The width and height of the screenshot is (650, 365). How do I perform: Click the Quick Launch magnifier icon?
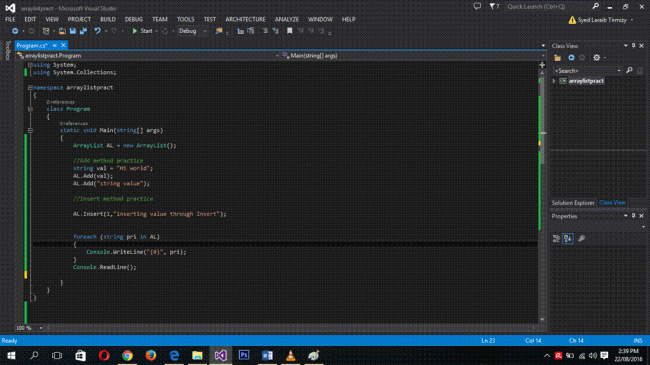pyautogui.click(x=596, y=6)
